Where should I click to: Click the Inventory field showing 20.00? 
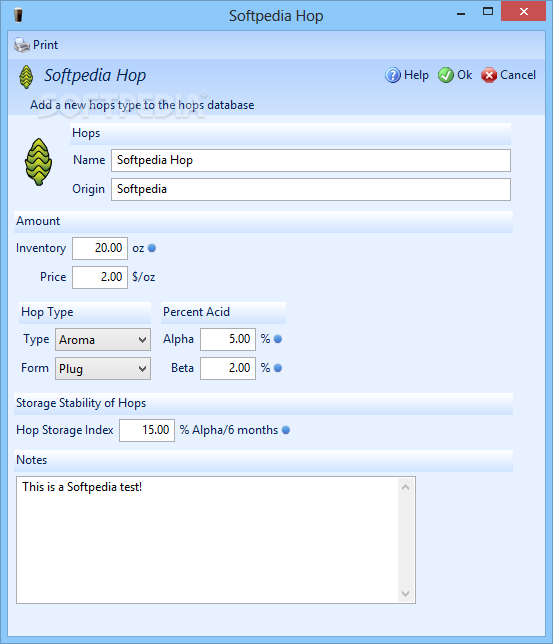pos(100,248)
